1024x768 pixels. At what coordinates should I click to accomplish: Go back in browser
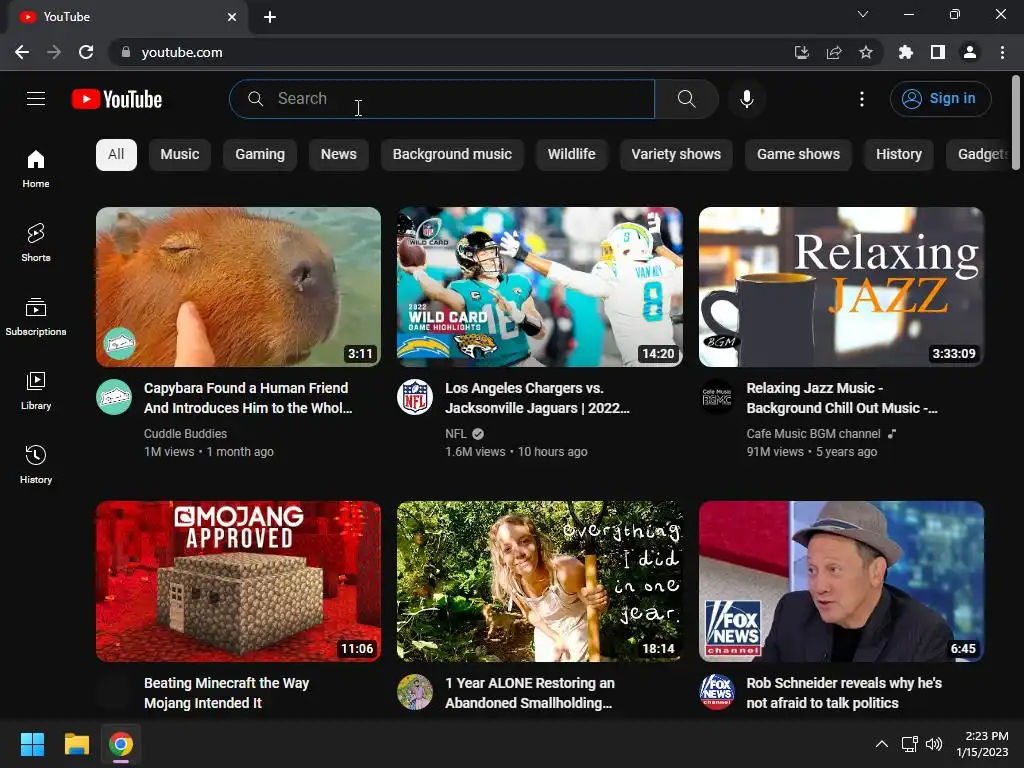coord(22,52)
